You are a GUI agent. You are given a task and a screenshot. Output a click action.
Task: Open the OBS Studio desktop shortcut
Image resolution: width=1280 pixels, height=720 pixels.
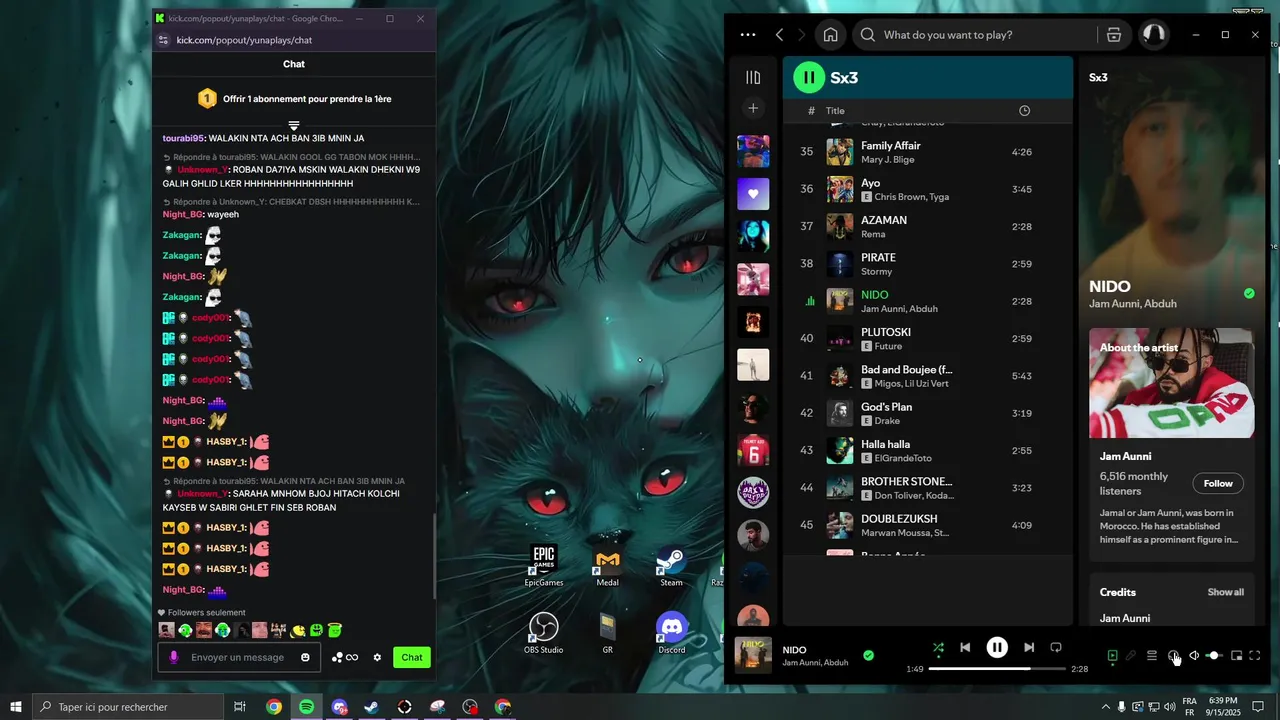543,632
